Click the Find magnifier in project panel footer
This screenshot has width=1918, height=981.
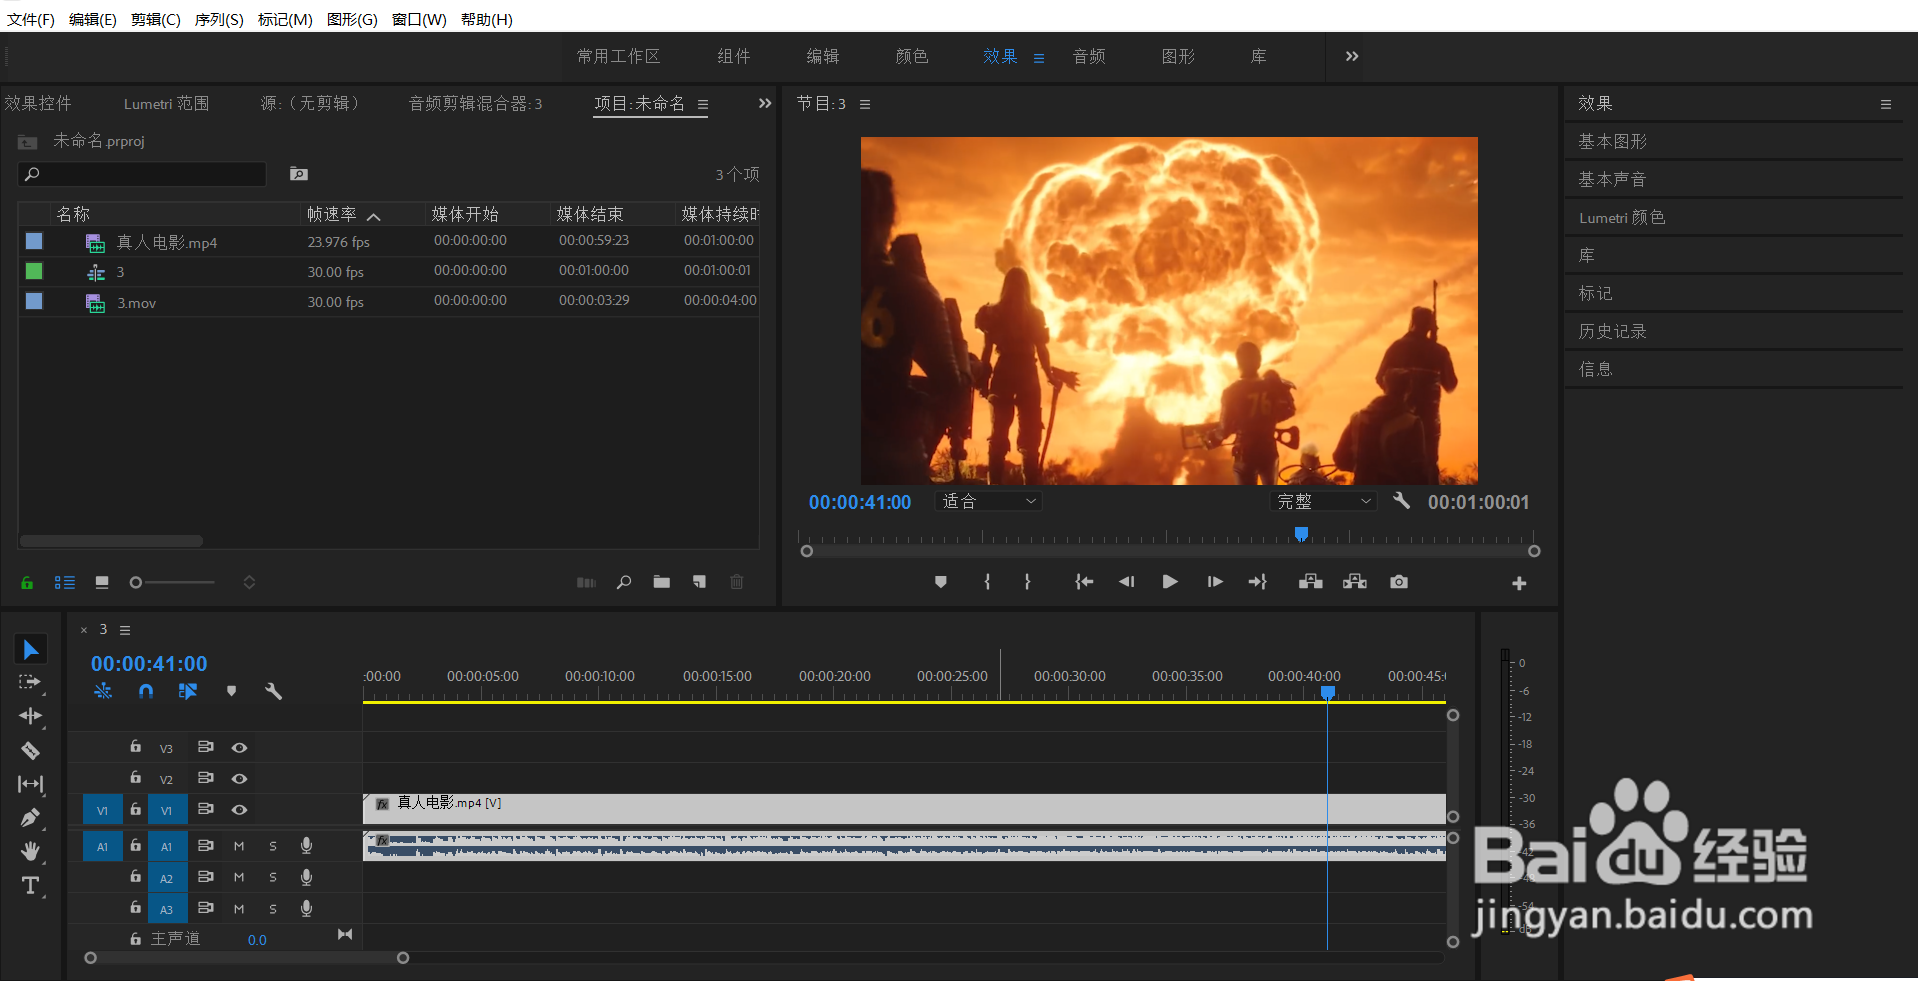623,582
